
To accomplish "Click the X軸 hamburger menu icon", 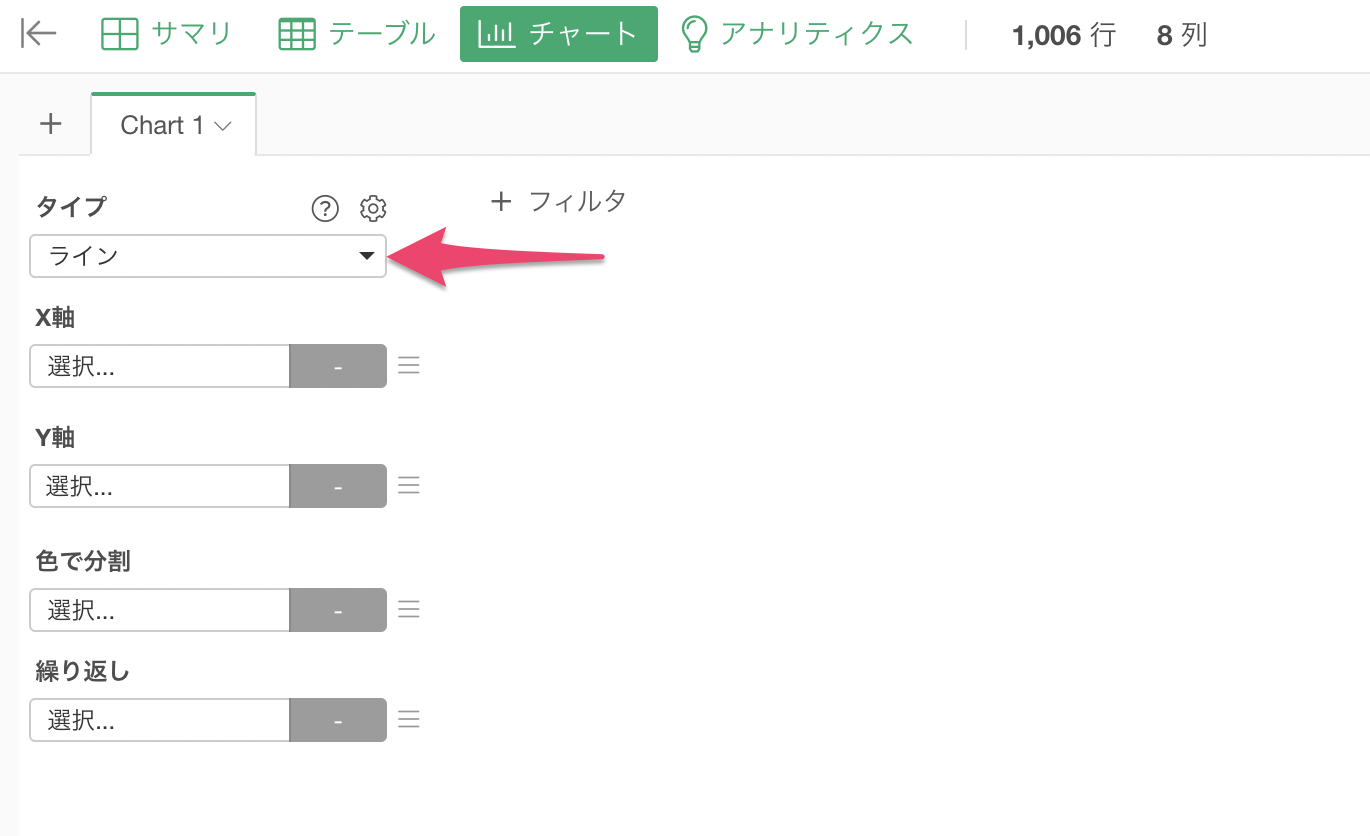I will point(408,366).
